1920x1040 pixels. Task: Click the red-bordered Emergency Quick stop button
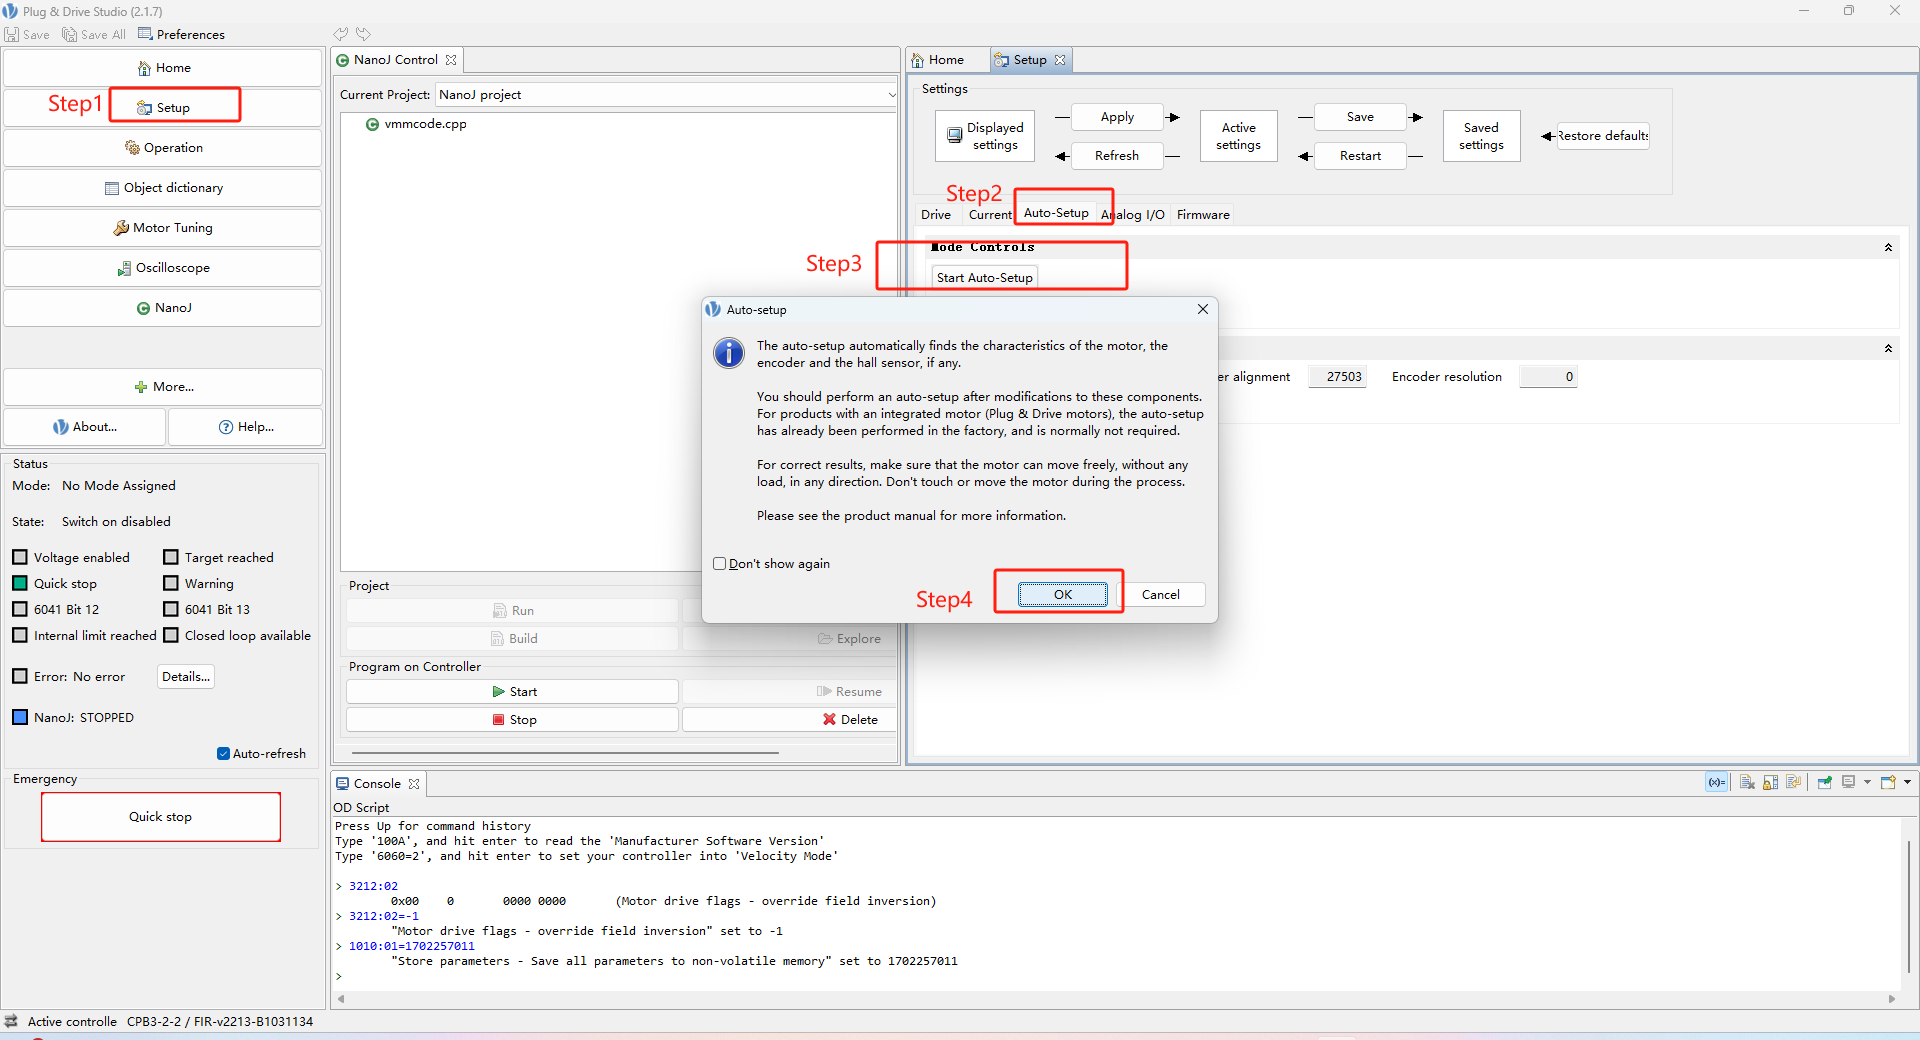point(161,817)
